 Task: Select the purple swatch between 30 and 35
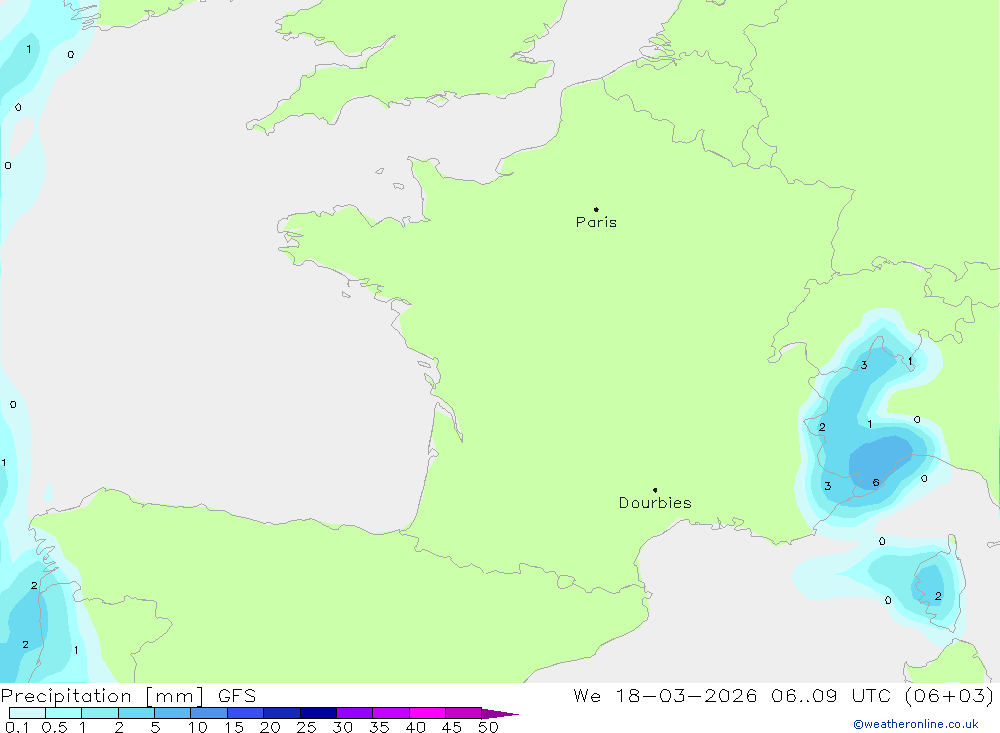[355, 713]
